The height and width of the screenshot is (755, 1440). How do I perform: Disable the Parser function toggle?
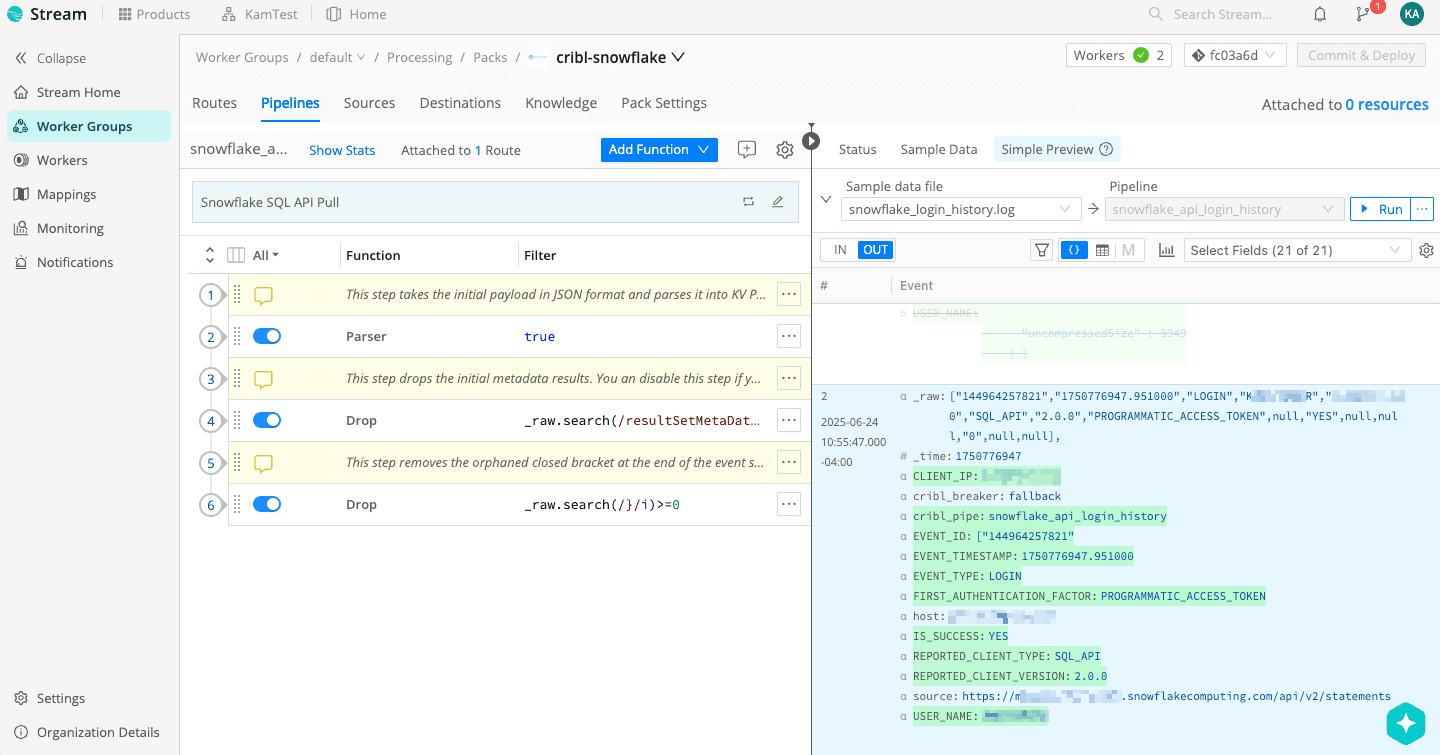click(x=267, y=337)
